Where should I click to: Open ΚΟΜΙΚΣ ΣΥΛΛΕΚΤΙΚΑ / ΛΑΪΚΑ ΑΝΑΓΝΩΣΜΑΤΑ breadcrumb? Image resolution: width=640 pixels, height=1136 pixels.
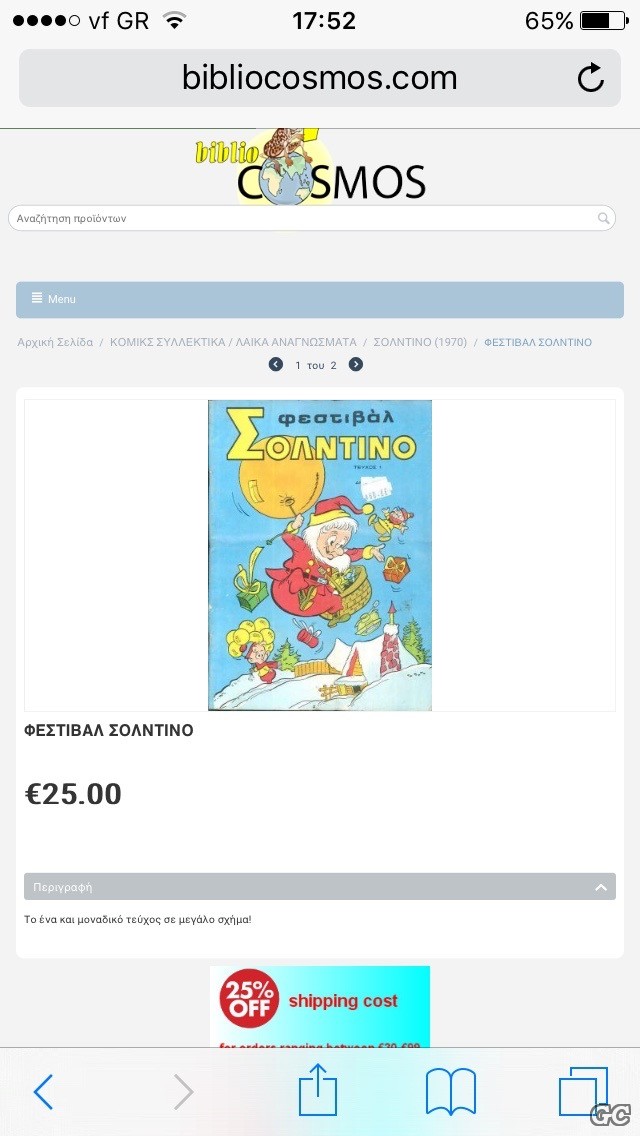(x=233, y=342)
